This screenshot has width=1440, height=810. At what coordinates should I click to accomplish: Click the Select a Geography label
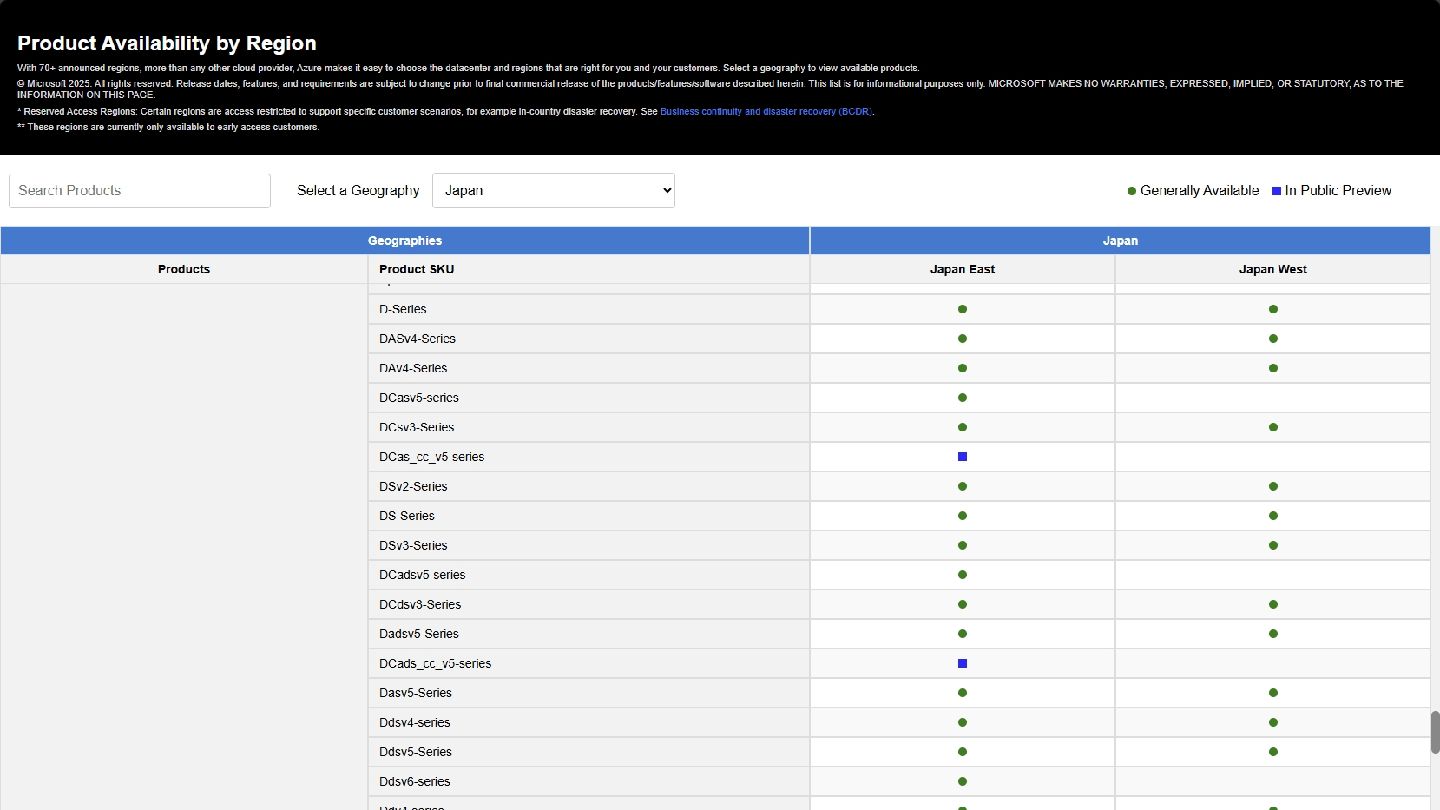coord(358,191)
